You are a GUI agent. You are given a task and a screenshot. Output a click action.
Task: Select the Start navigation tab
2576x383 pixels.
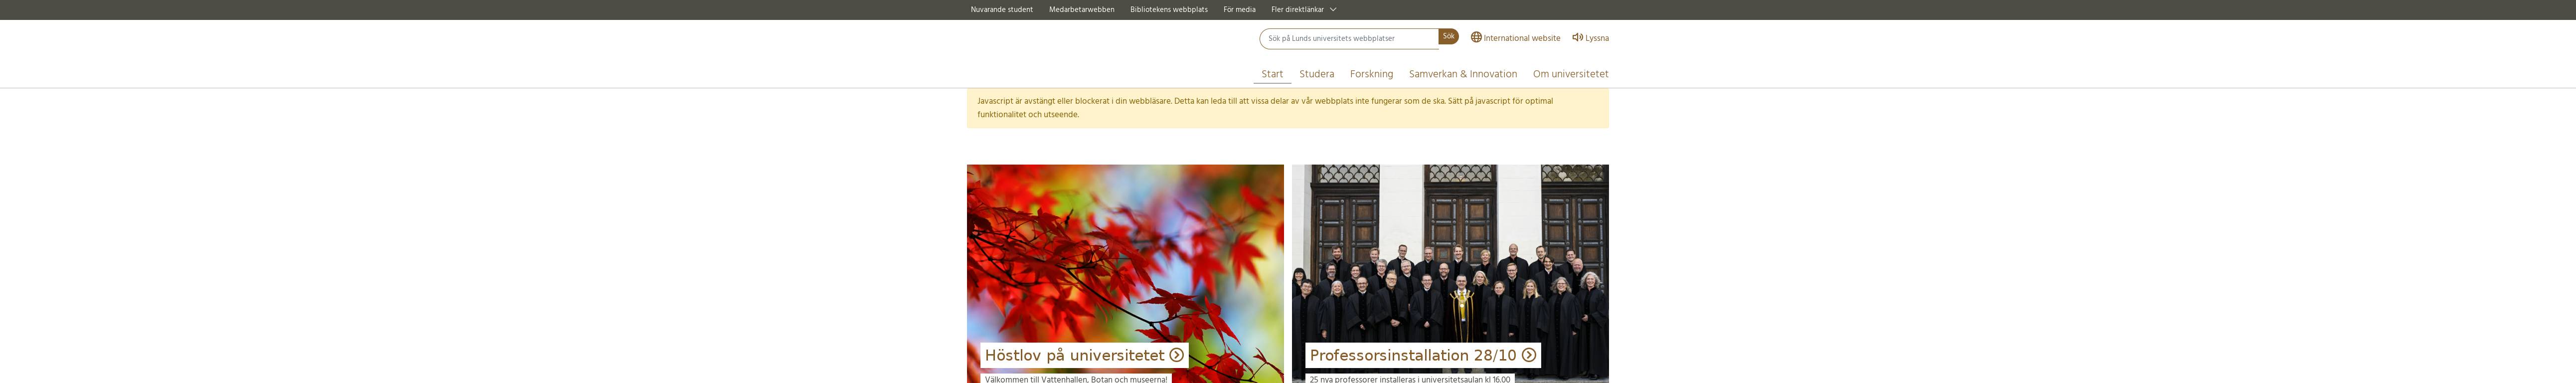tap(1272, 74)
